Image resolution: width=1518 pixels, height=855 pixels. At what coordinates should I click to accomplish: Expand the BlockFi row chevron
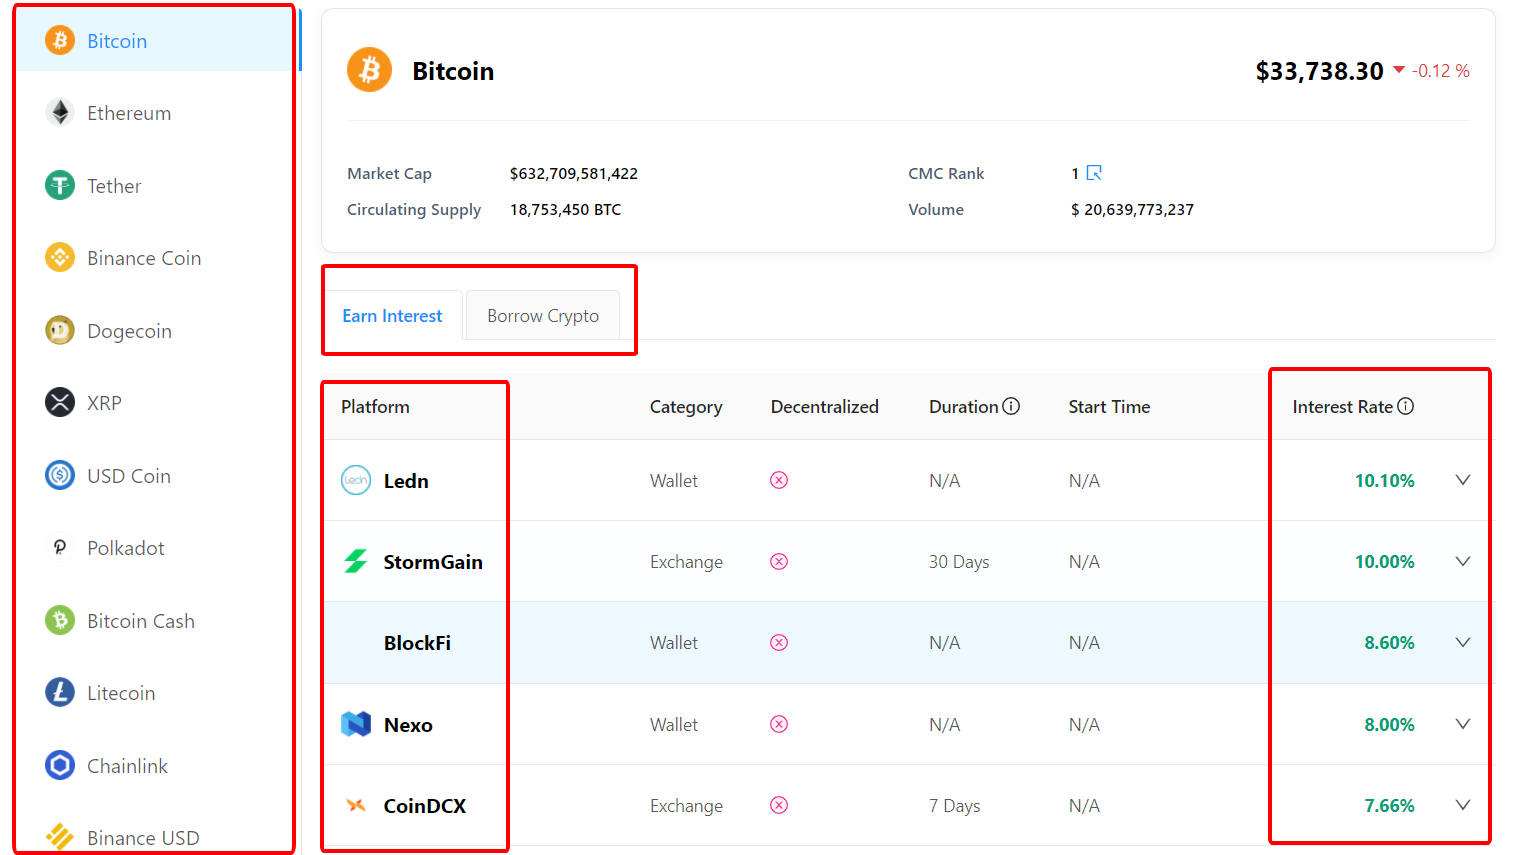(1463, 642)
